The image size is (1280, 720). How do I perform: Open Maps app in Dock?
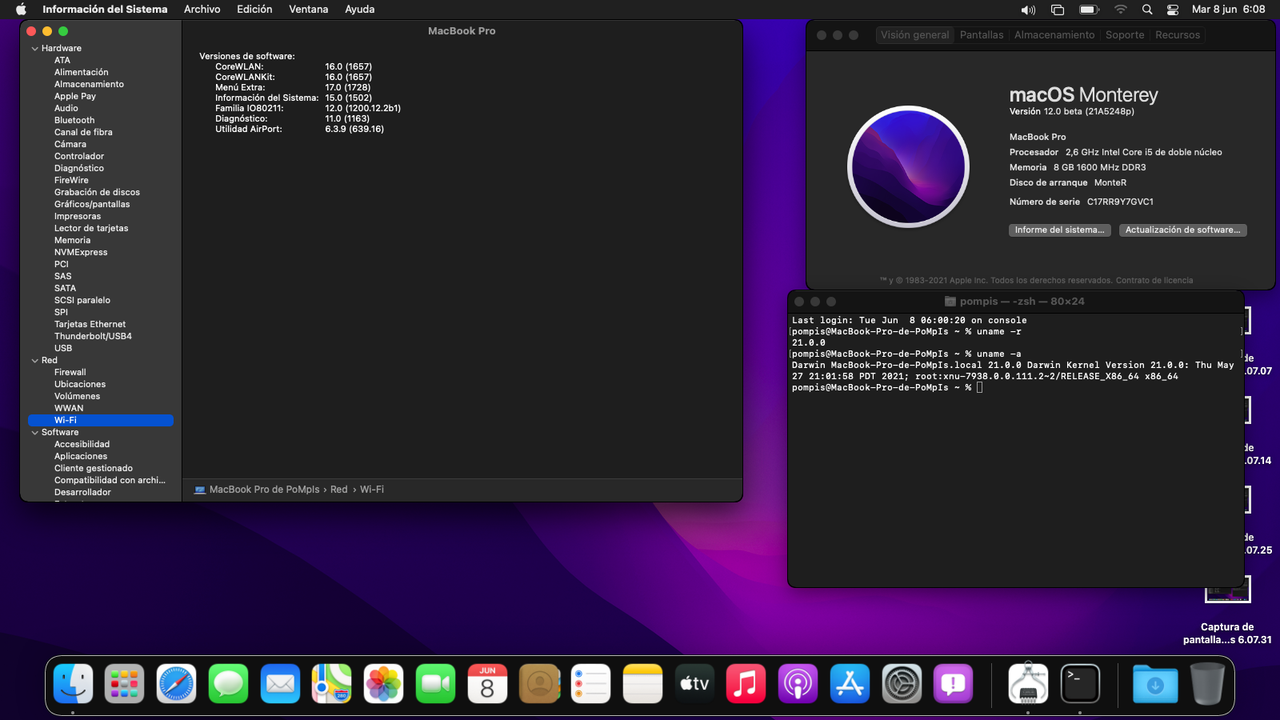pos(332,684)
